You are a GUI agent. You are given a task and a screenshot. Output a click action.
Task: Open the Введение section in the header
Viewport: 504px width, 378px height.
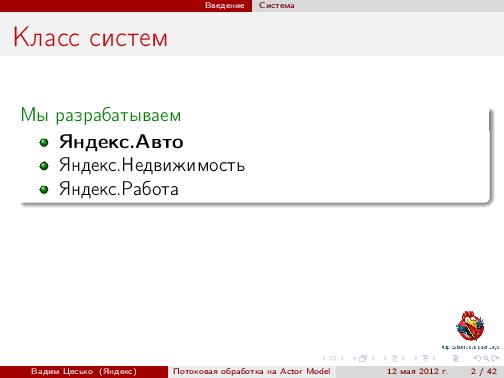pos(224,5)
